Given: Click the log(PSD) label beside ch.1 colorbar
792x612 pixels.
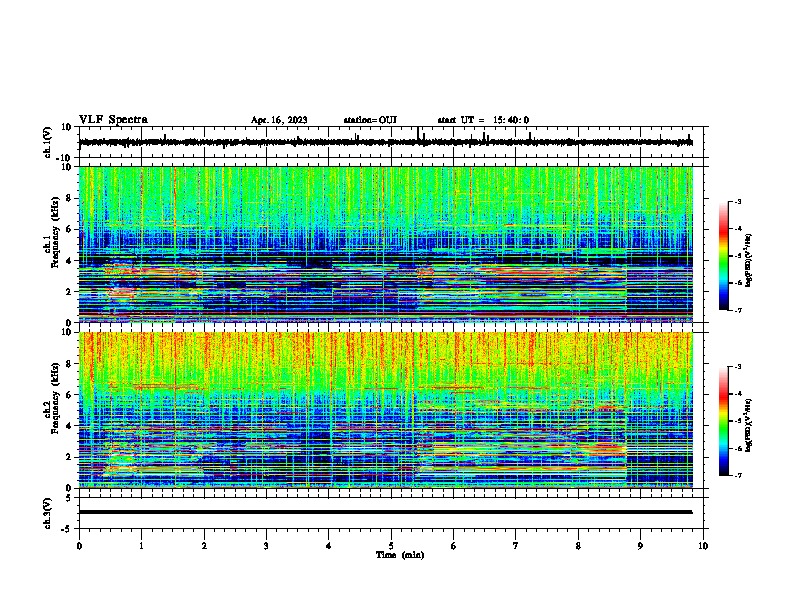Looking at the screenshot, I should [749, 260].
